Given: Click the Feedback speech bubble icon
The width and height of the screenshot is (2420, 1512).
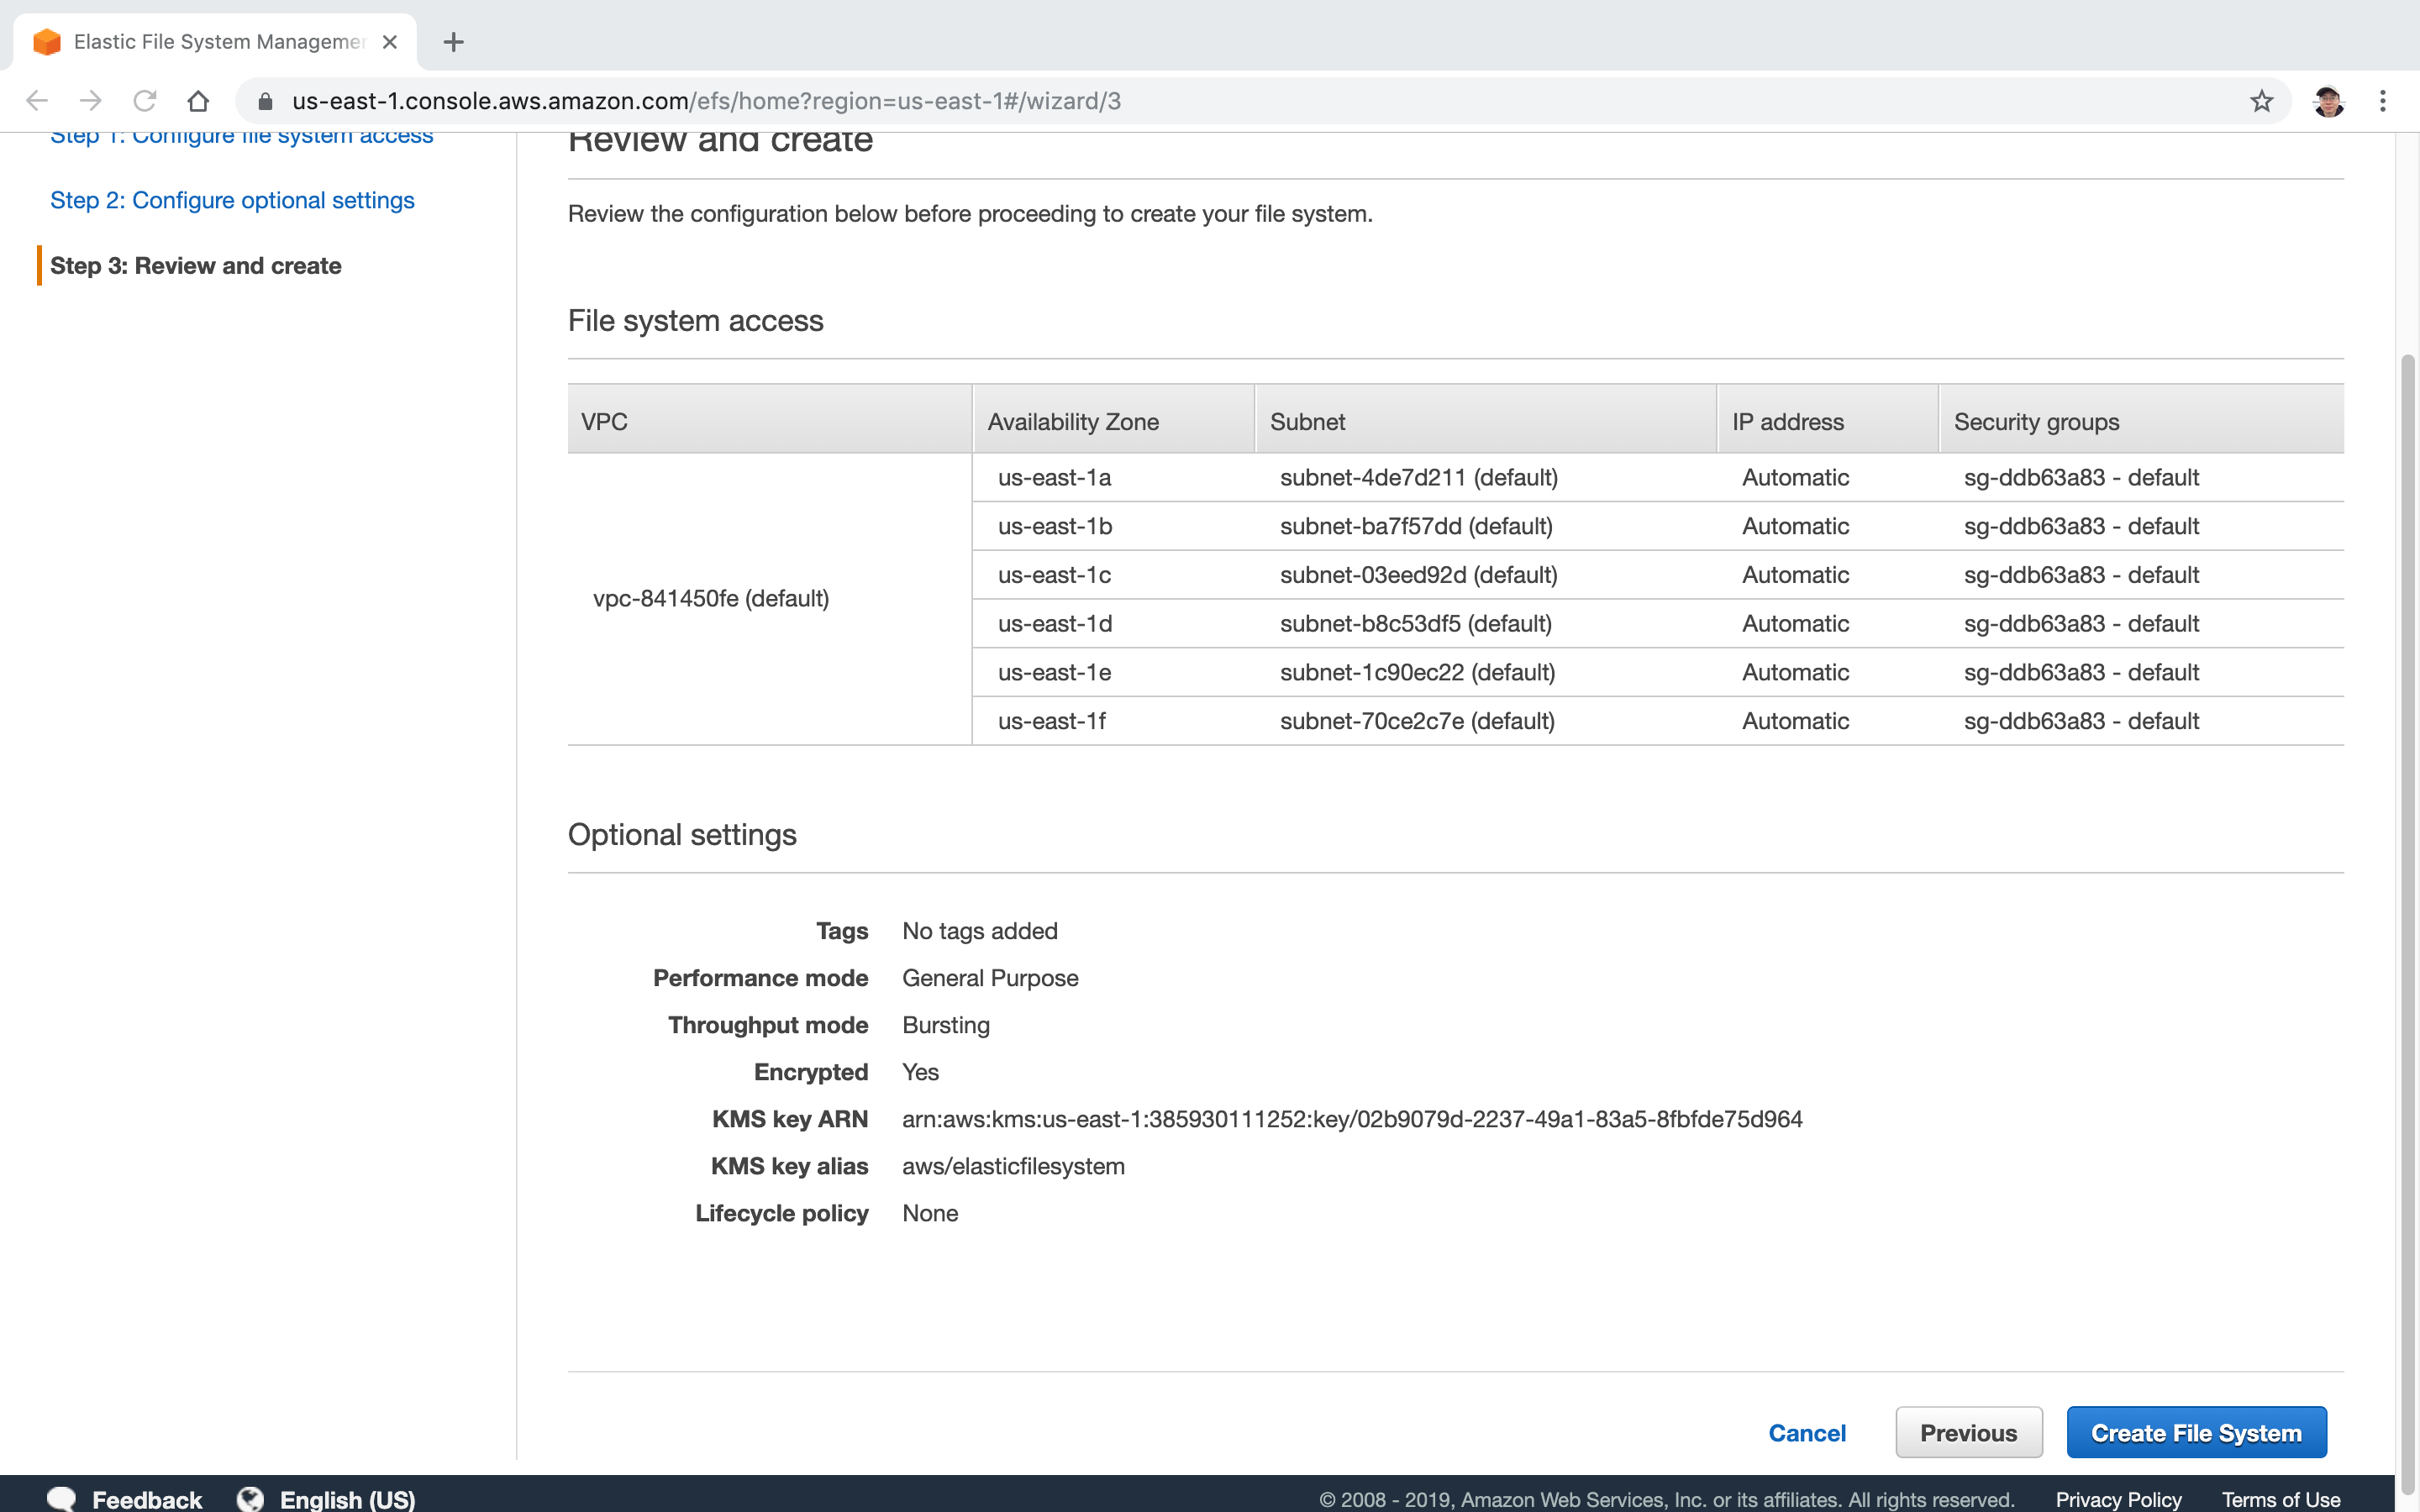Looking at the screenshot, I should (x=61, y=1498).
